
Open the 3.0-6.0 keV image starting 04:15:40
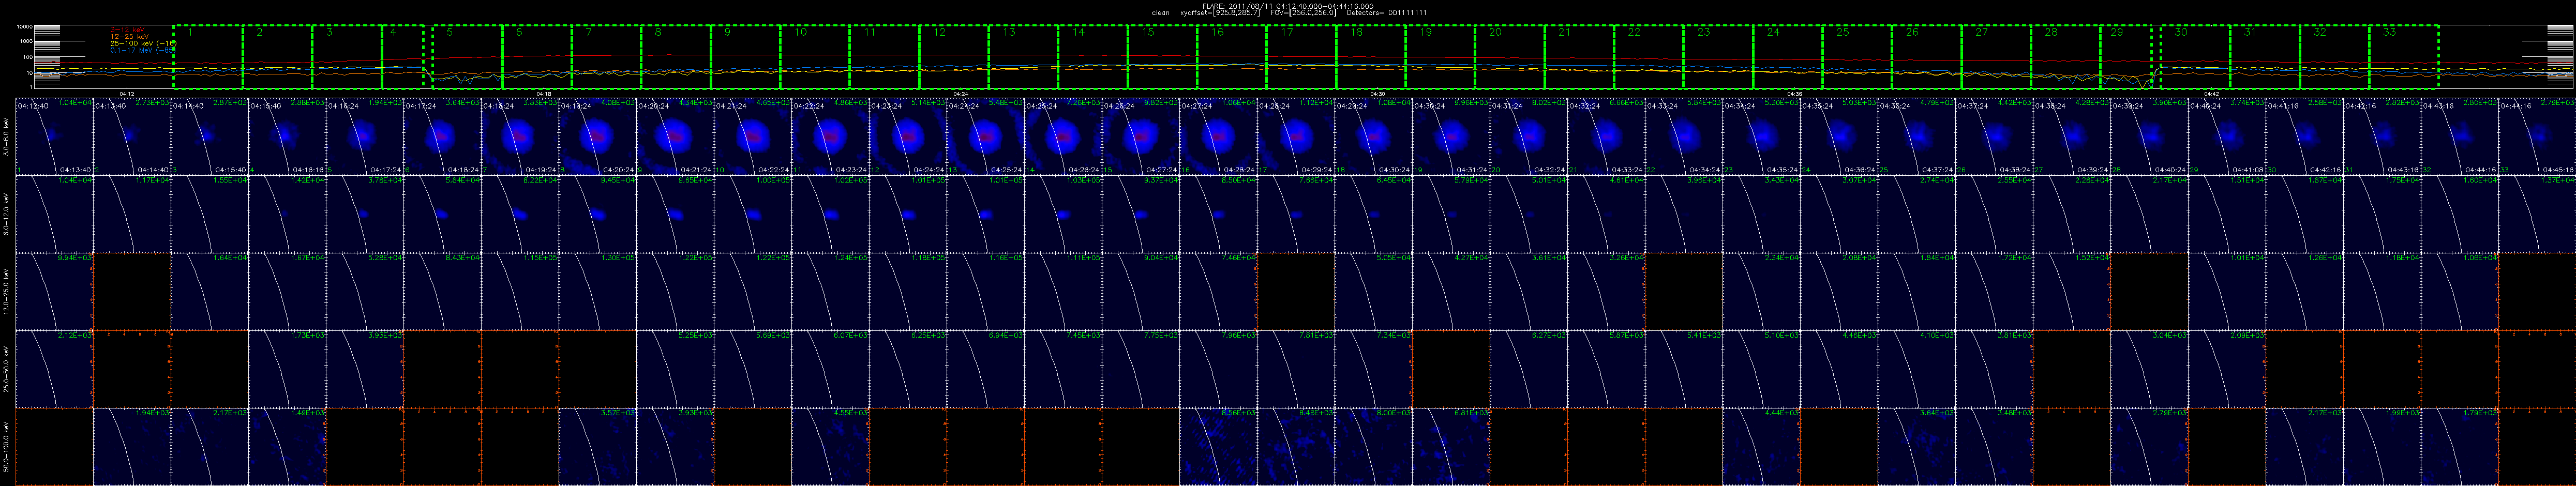pos(288,136)
